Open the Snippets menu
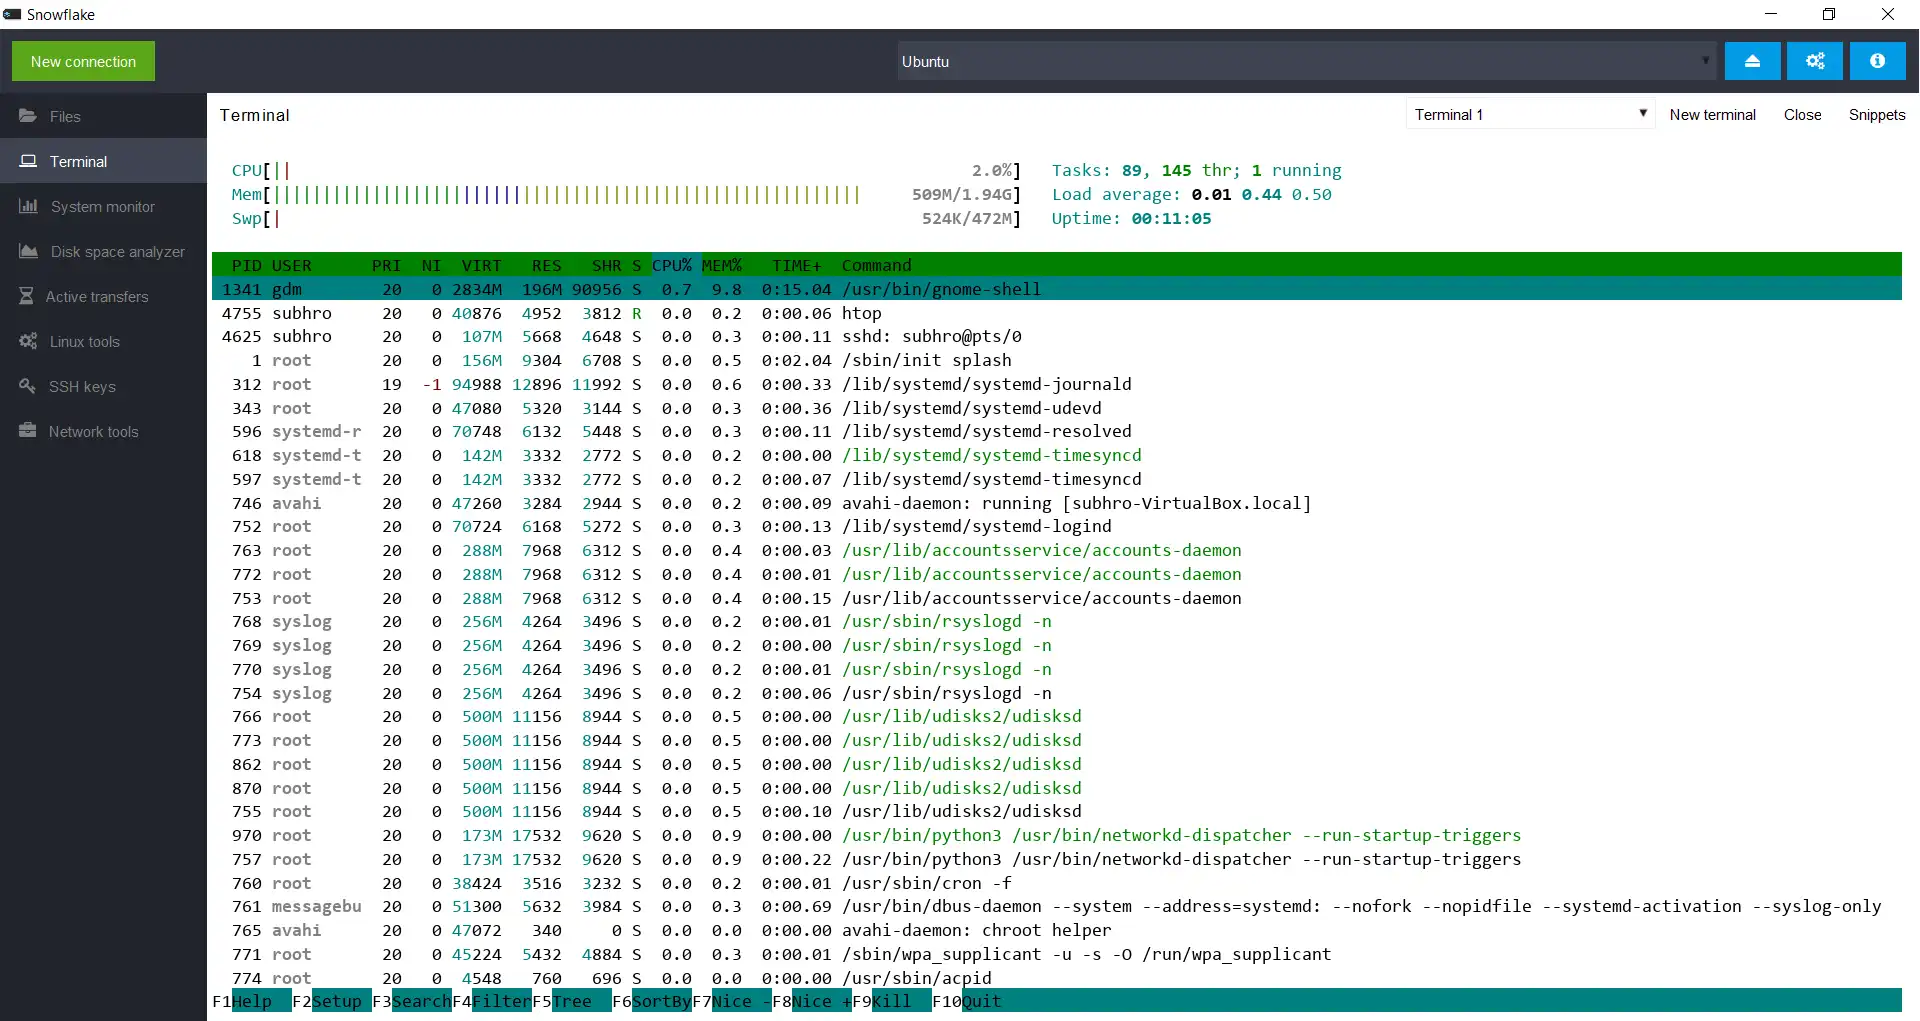Image resolution: width=1920 pixels, height=1021 pixels. 1876,114
